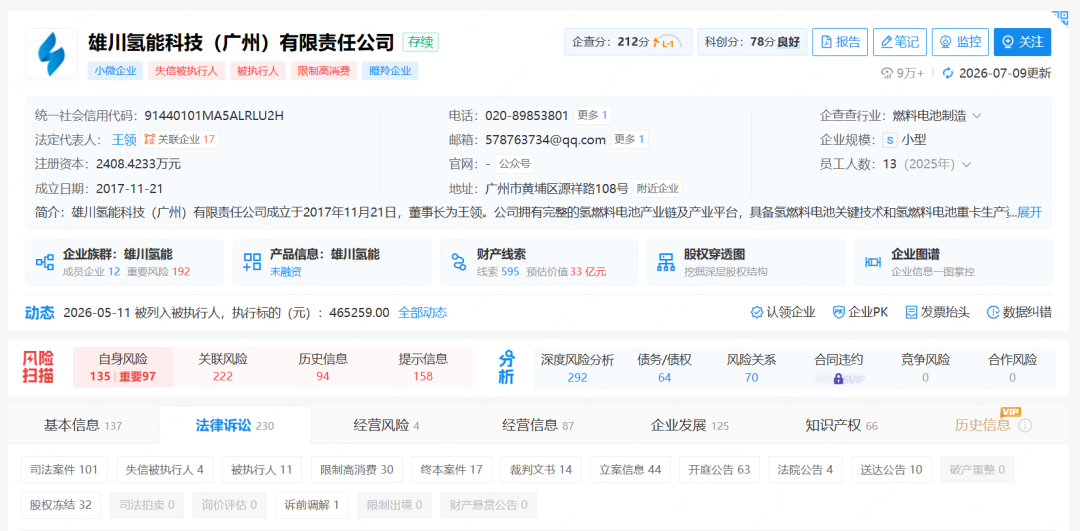Select 自身风险 135 risk tab
This screenshot has width=1080, height=531.
tap(123, 367)
